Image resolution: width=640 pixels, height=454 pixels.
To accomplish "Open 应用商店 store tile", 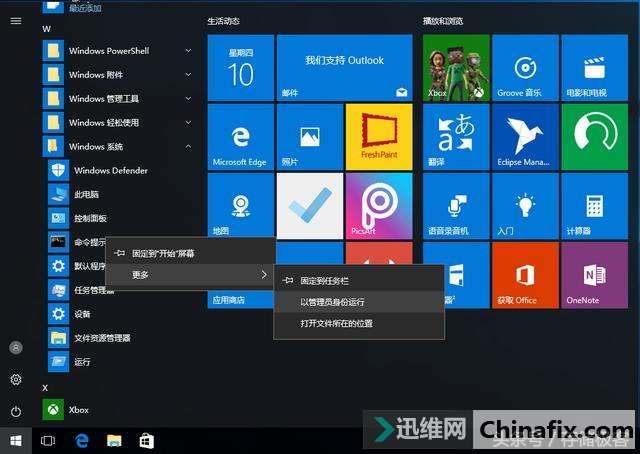I will click(x=240, y=300).
